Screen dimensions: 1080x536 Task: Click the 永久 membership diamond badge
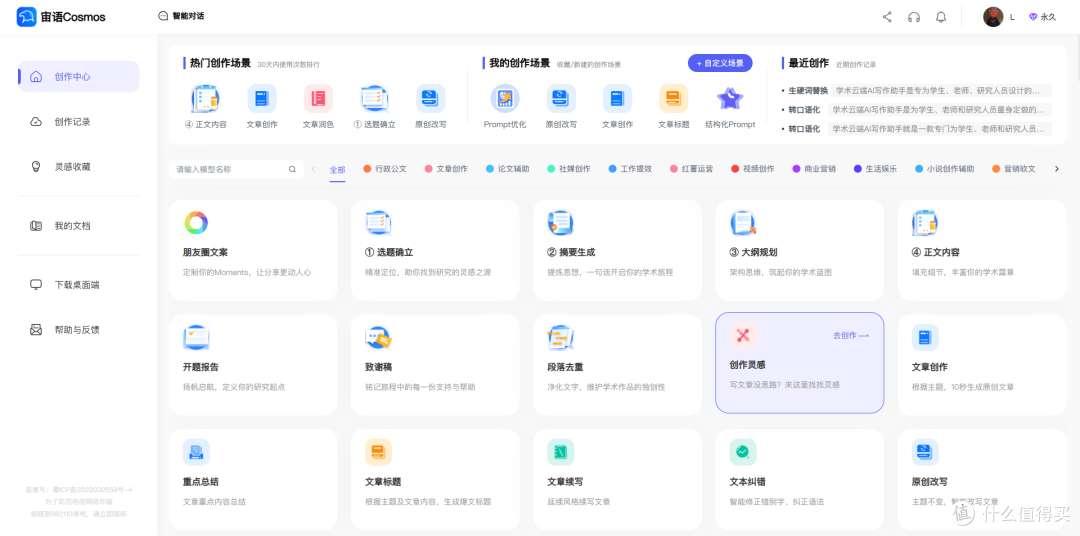coord(1042,17)
